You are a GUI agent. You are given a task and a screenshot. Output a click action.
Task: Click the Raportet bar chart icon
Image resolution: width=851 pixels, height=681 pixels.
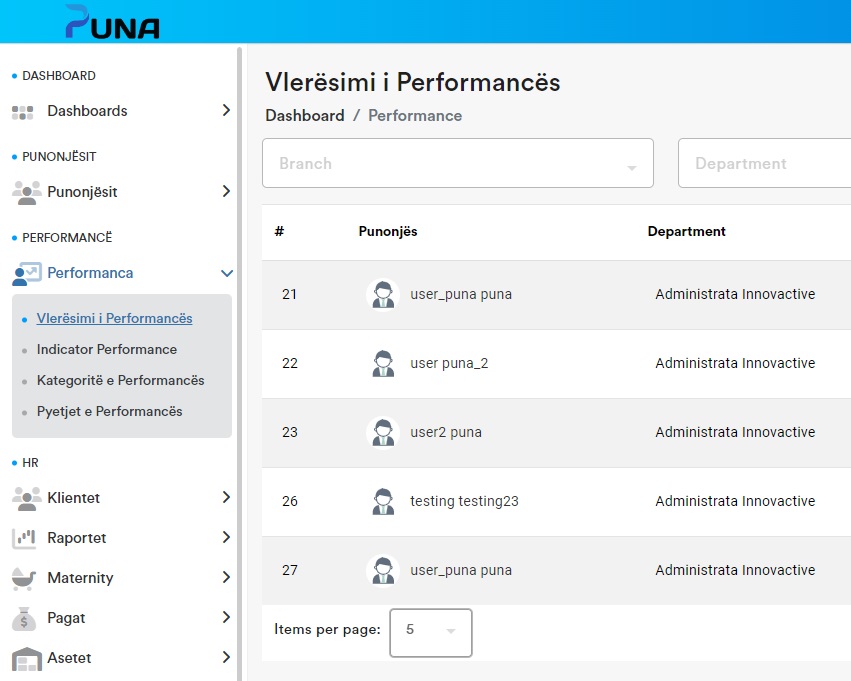point(24,538)
